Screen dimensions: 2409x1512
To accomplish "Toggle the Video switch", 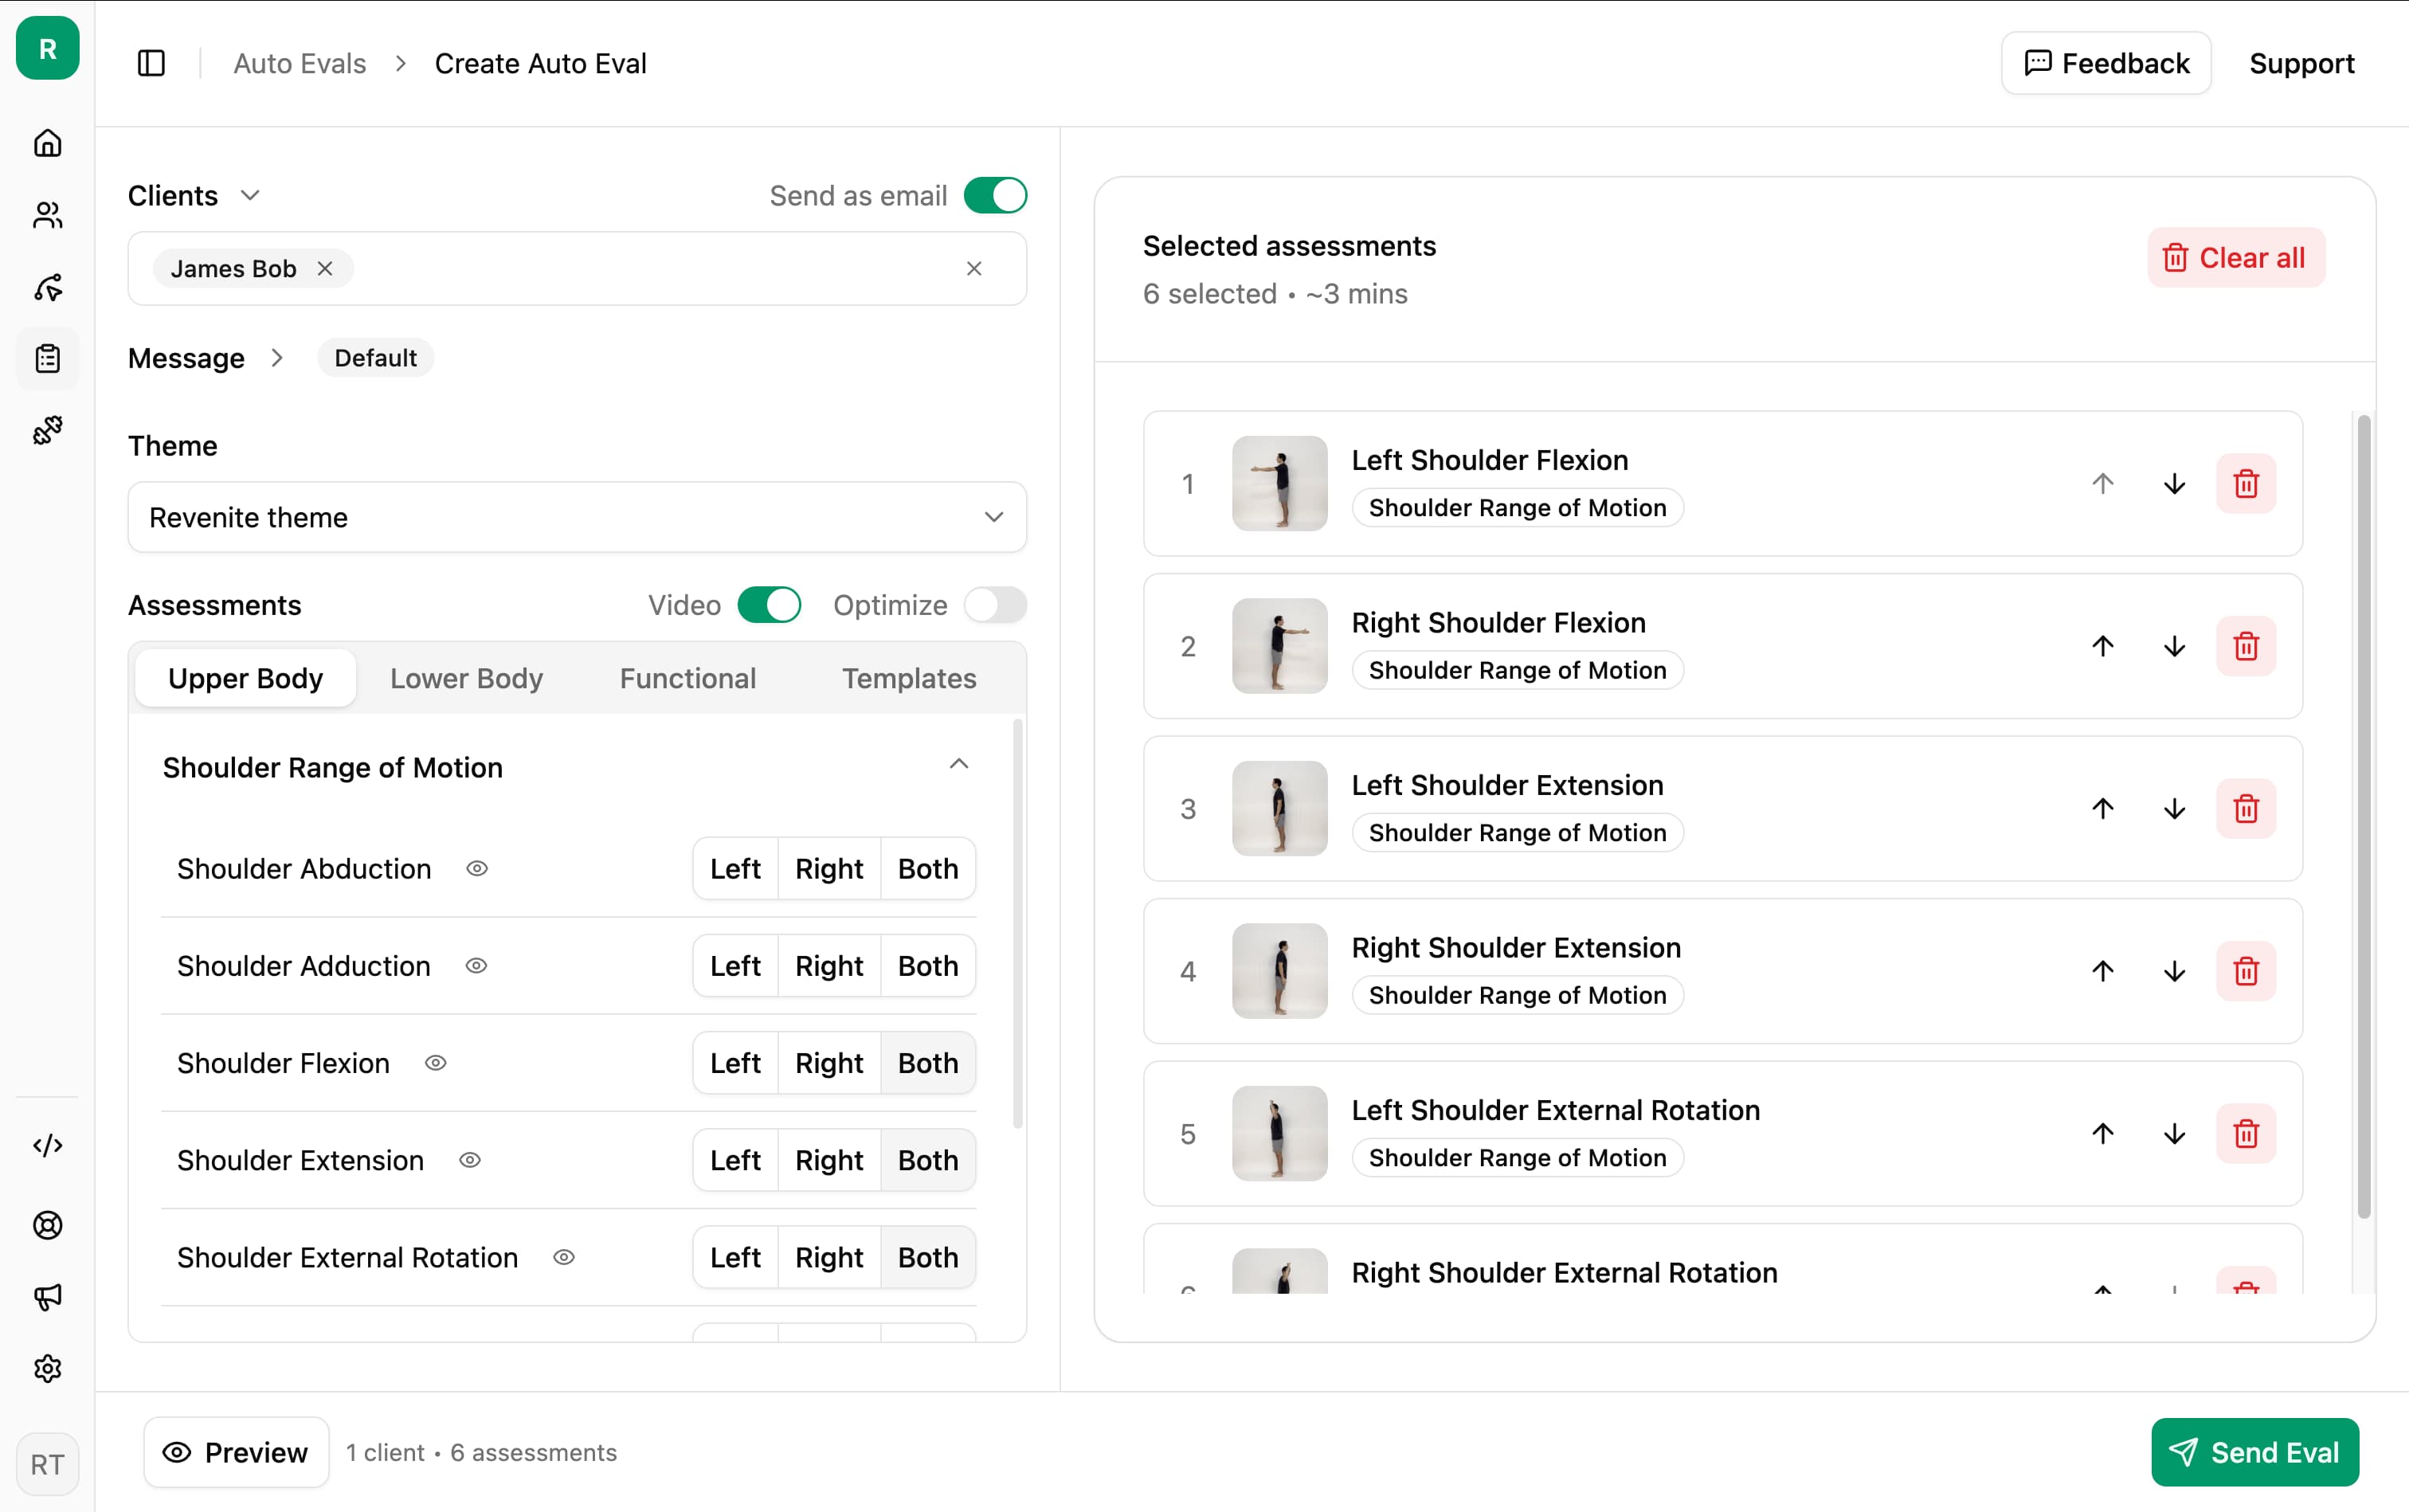I will 769,605.
